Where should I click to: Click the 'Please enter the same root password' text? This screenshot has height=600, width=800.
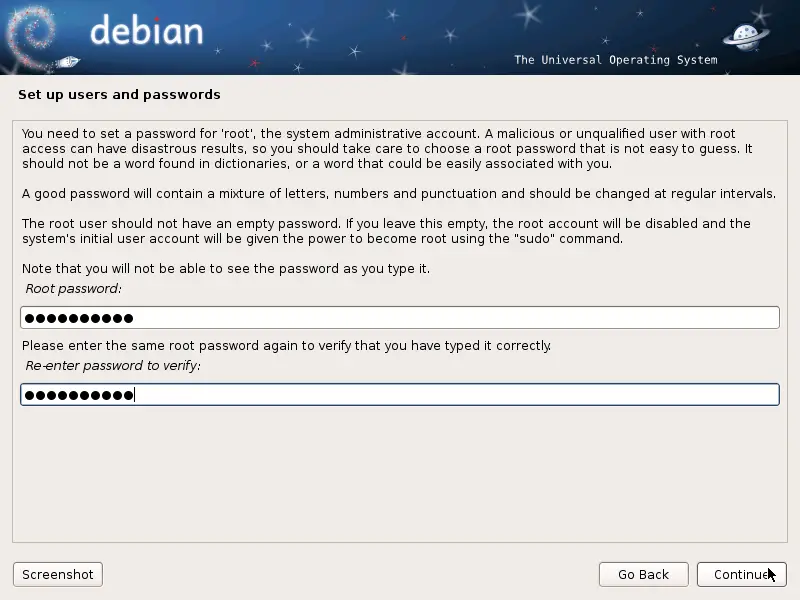click(286, 346)
